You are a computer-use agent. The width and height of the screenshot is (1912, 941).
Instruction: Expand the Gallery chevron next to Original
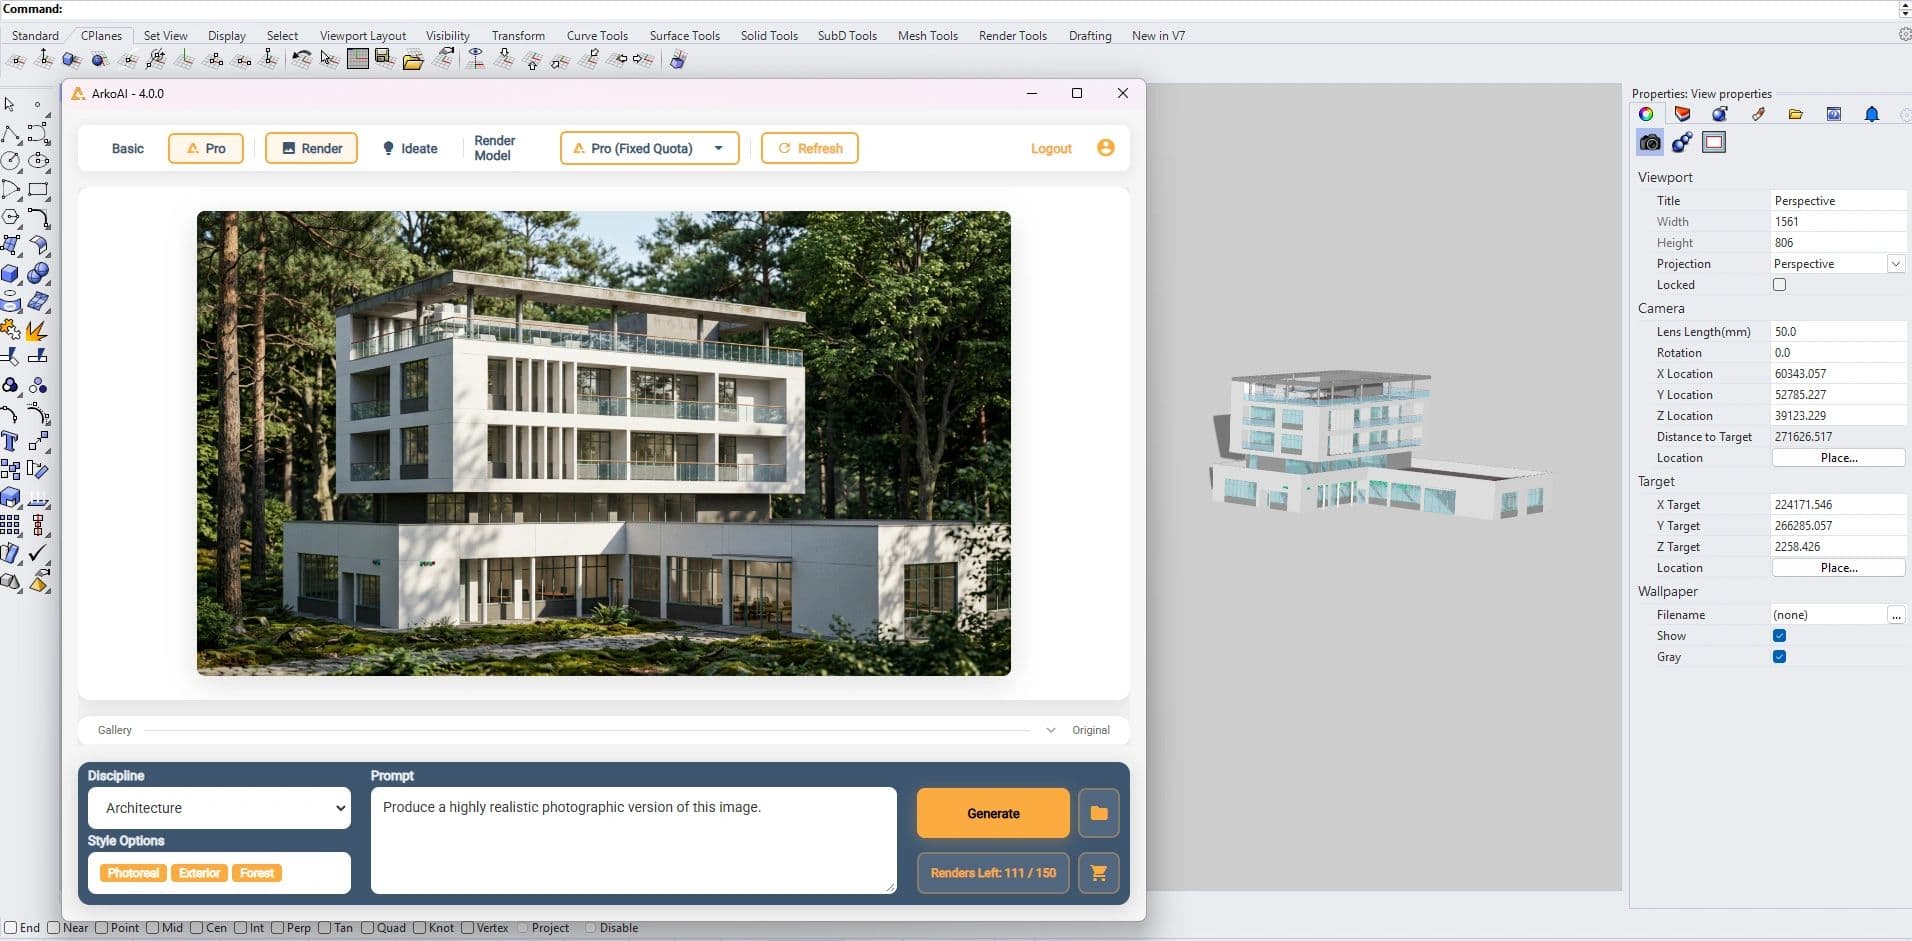pos(1050,730)
